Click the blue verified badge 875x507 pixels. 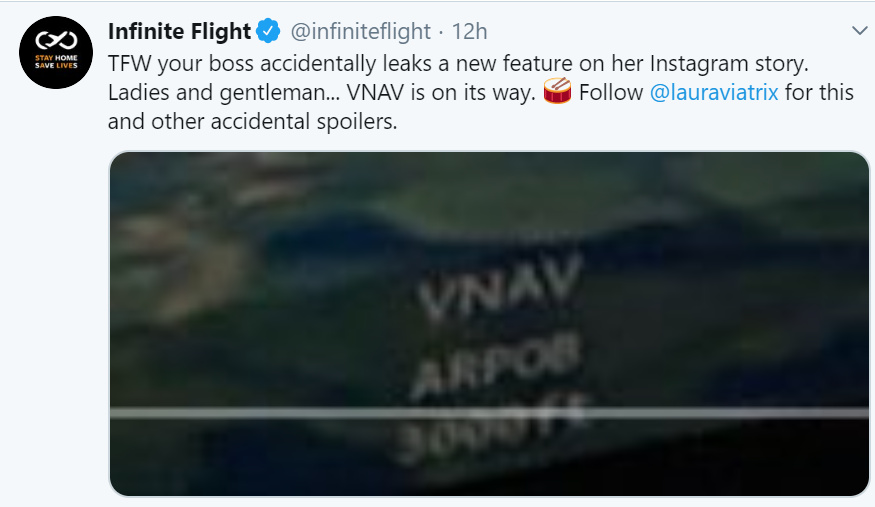[x=268, y=32]
